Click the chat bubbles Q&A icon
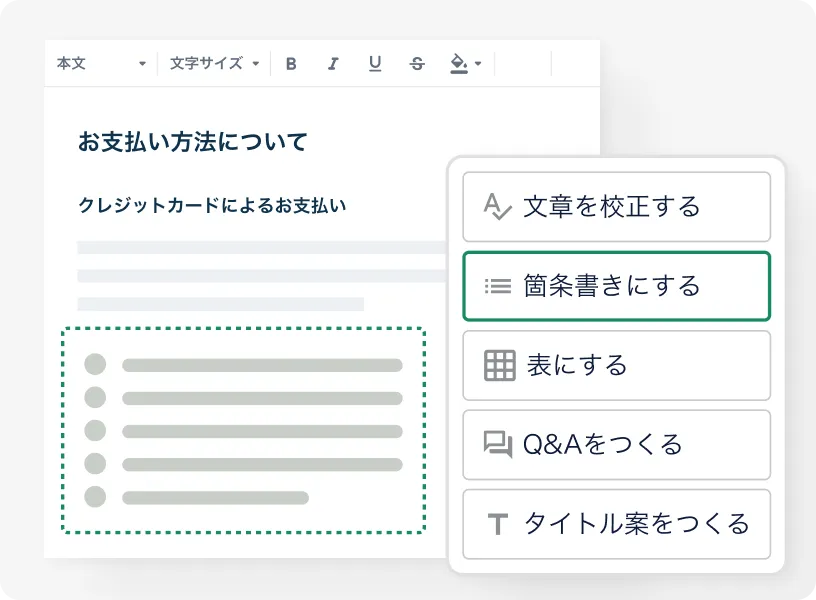The height and width of the screenshot is (600, 816). point(498,444)
